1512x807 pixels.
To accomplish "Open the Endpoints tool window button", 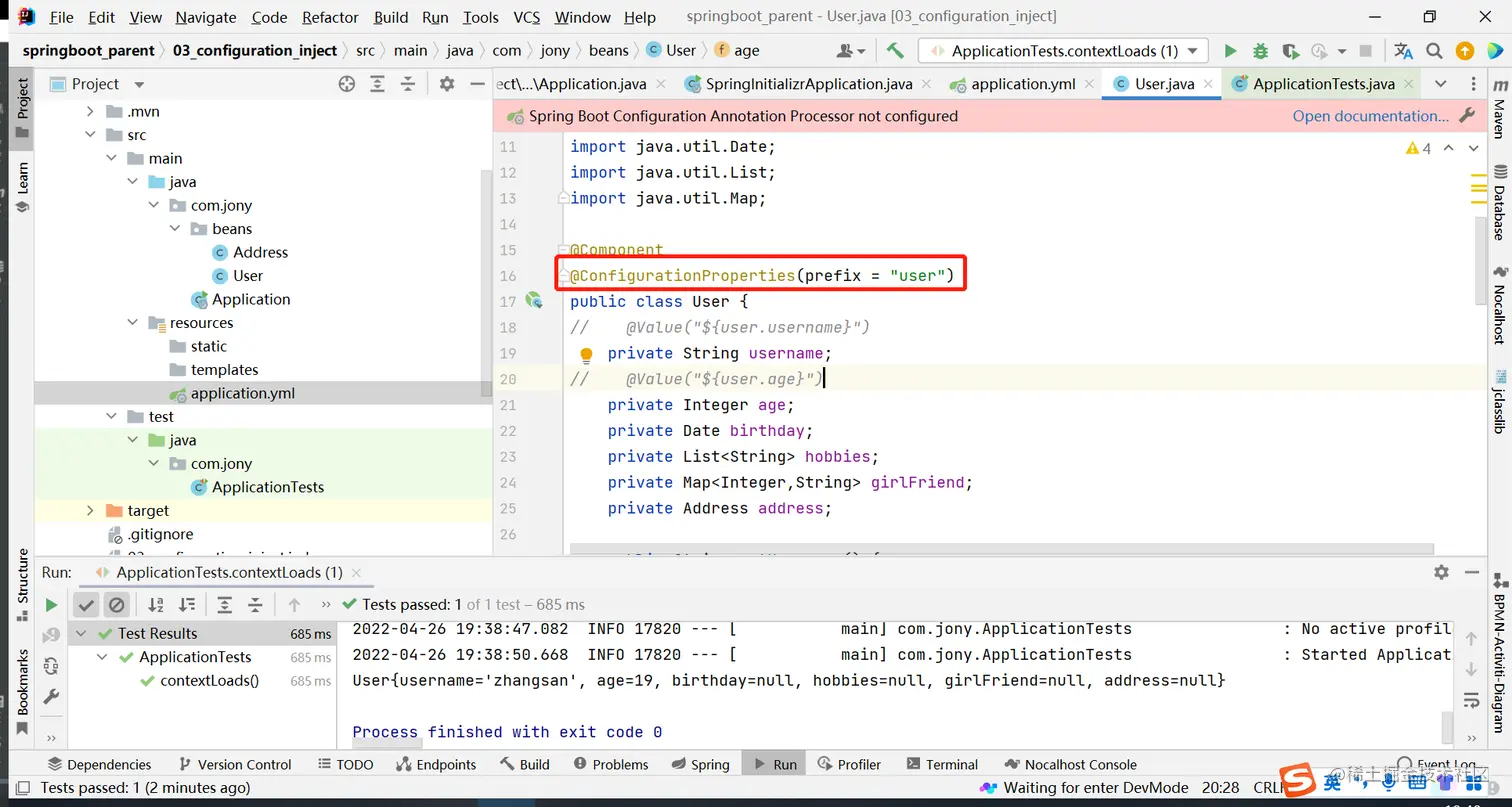I will (436, 765).
